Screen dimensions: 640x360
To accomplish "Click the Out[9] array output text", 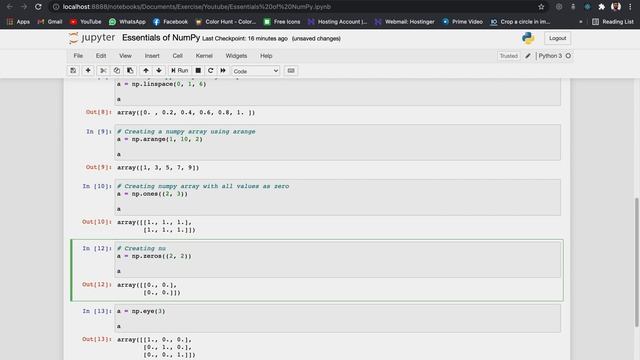I will [x=158, y=168].
